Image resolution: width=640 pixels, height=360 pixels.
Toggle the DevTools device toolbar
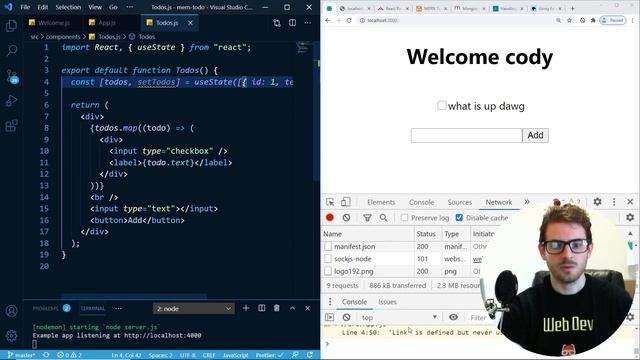coord(345,202)
